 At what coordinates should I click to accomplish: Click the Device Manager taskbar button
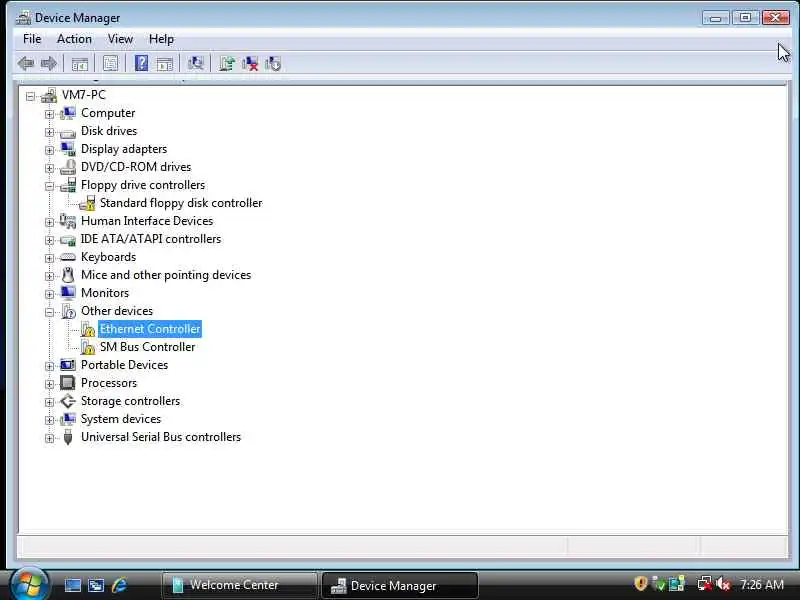point(400,585)
